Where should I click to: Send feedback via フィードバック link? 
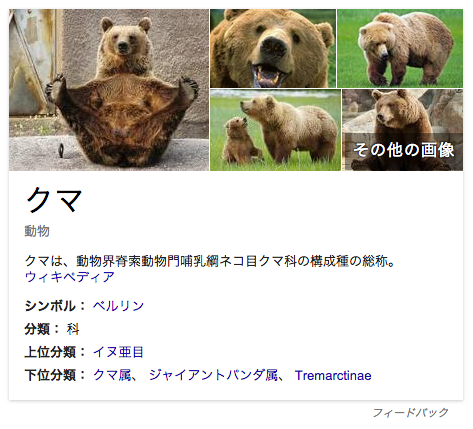(410, 412)
